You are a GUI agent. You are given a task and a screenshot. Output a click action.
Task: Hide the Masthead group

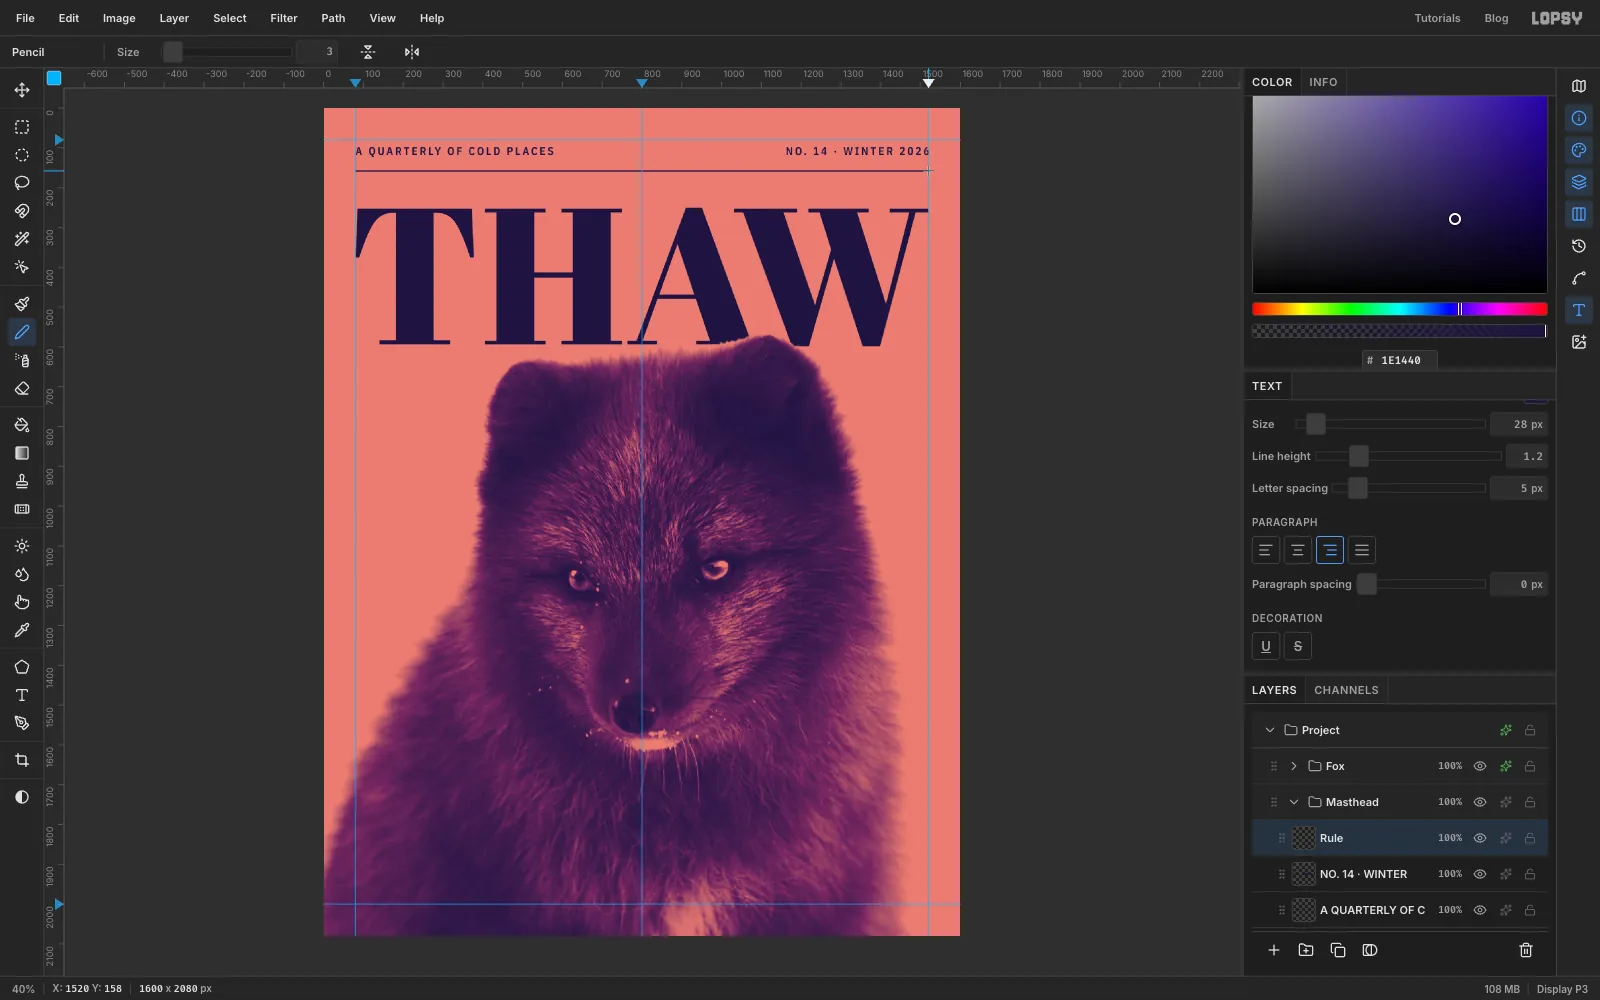(x=1480, y=802)
